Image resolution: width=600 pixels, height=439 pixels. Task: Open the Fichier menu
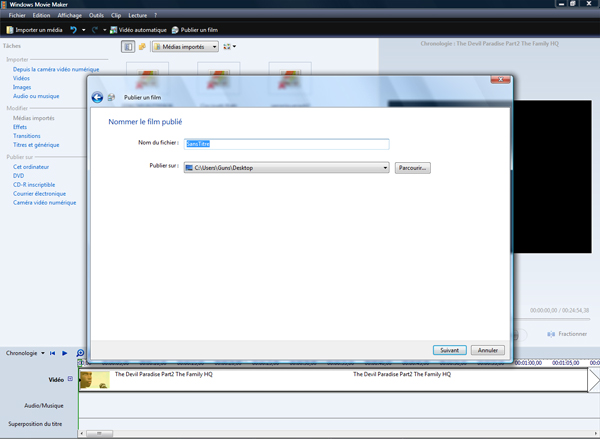pos(17,16)
